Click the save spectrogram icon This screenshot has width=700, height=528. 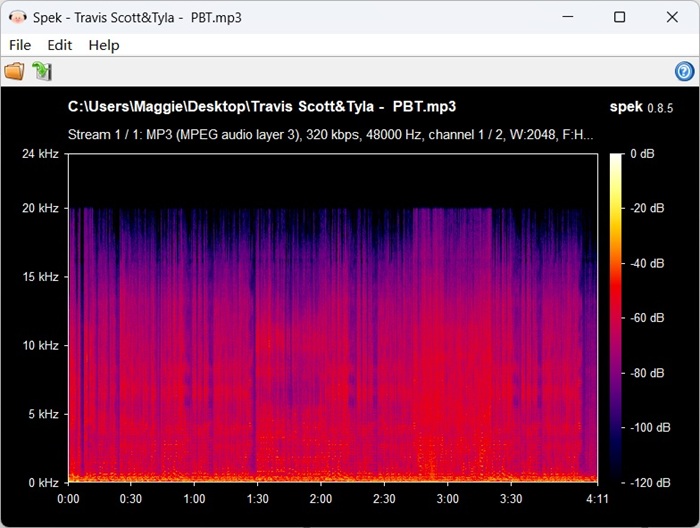(42, 71)
